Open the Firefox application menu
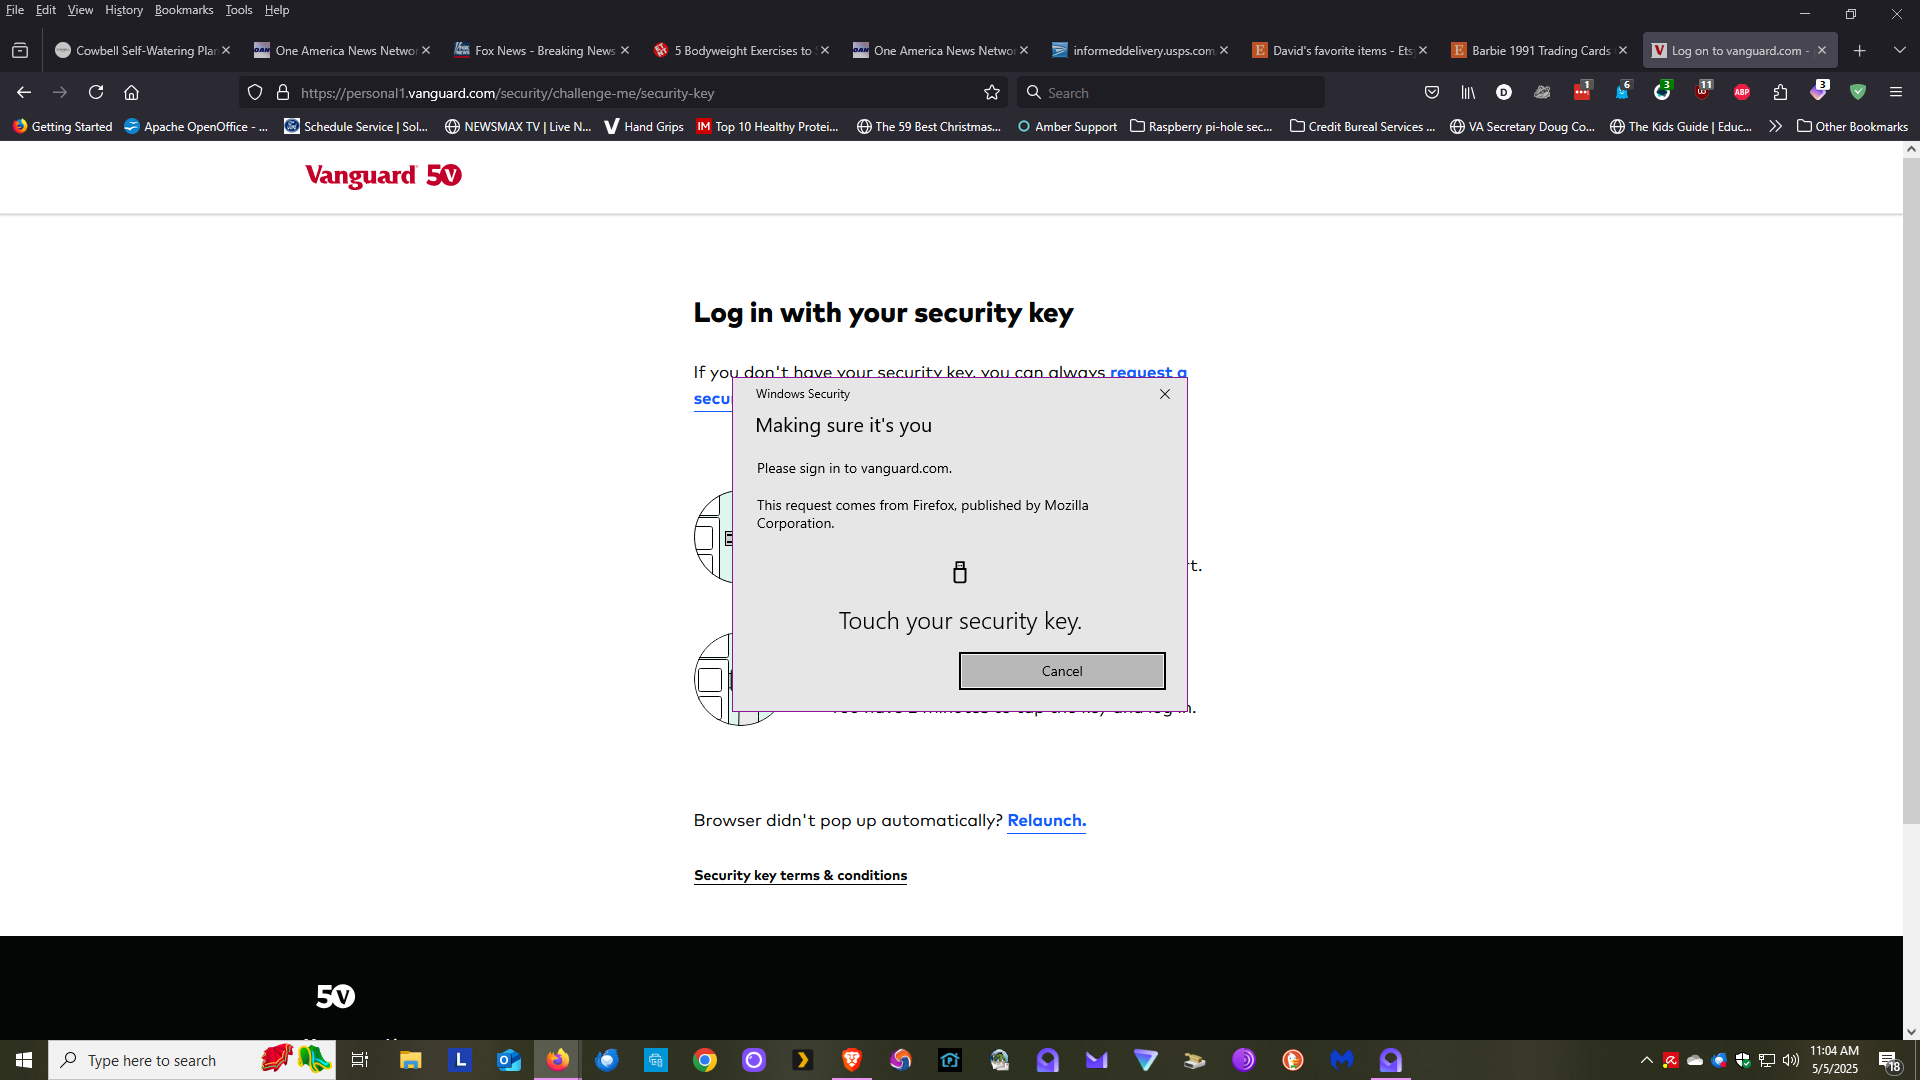Screen dimensions: 1920x1080 pyautogui.click(x=1895, y=92)
